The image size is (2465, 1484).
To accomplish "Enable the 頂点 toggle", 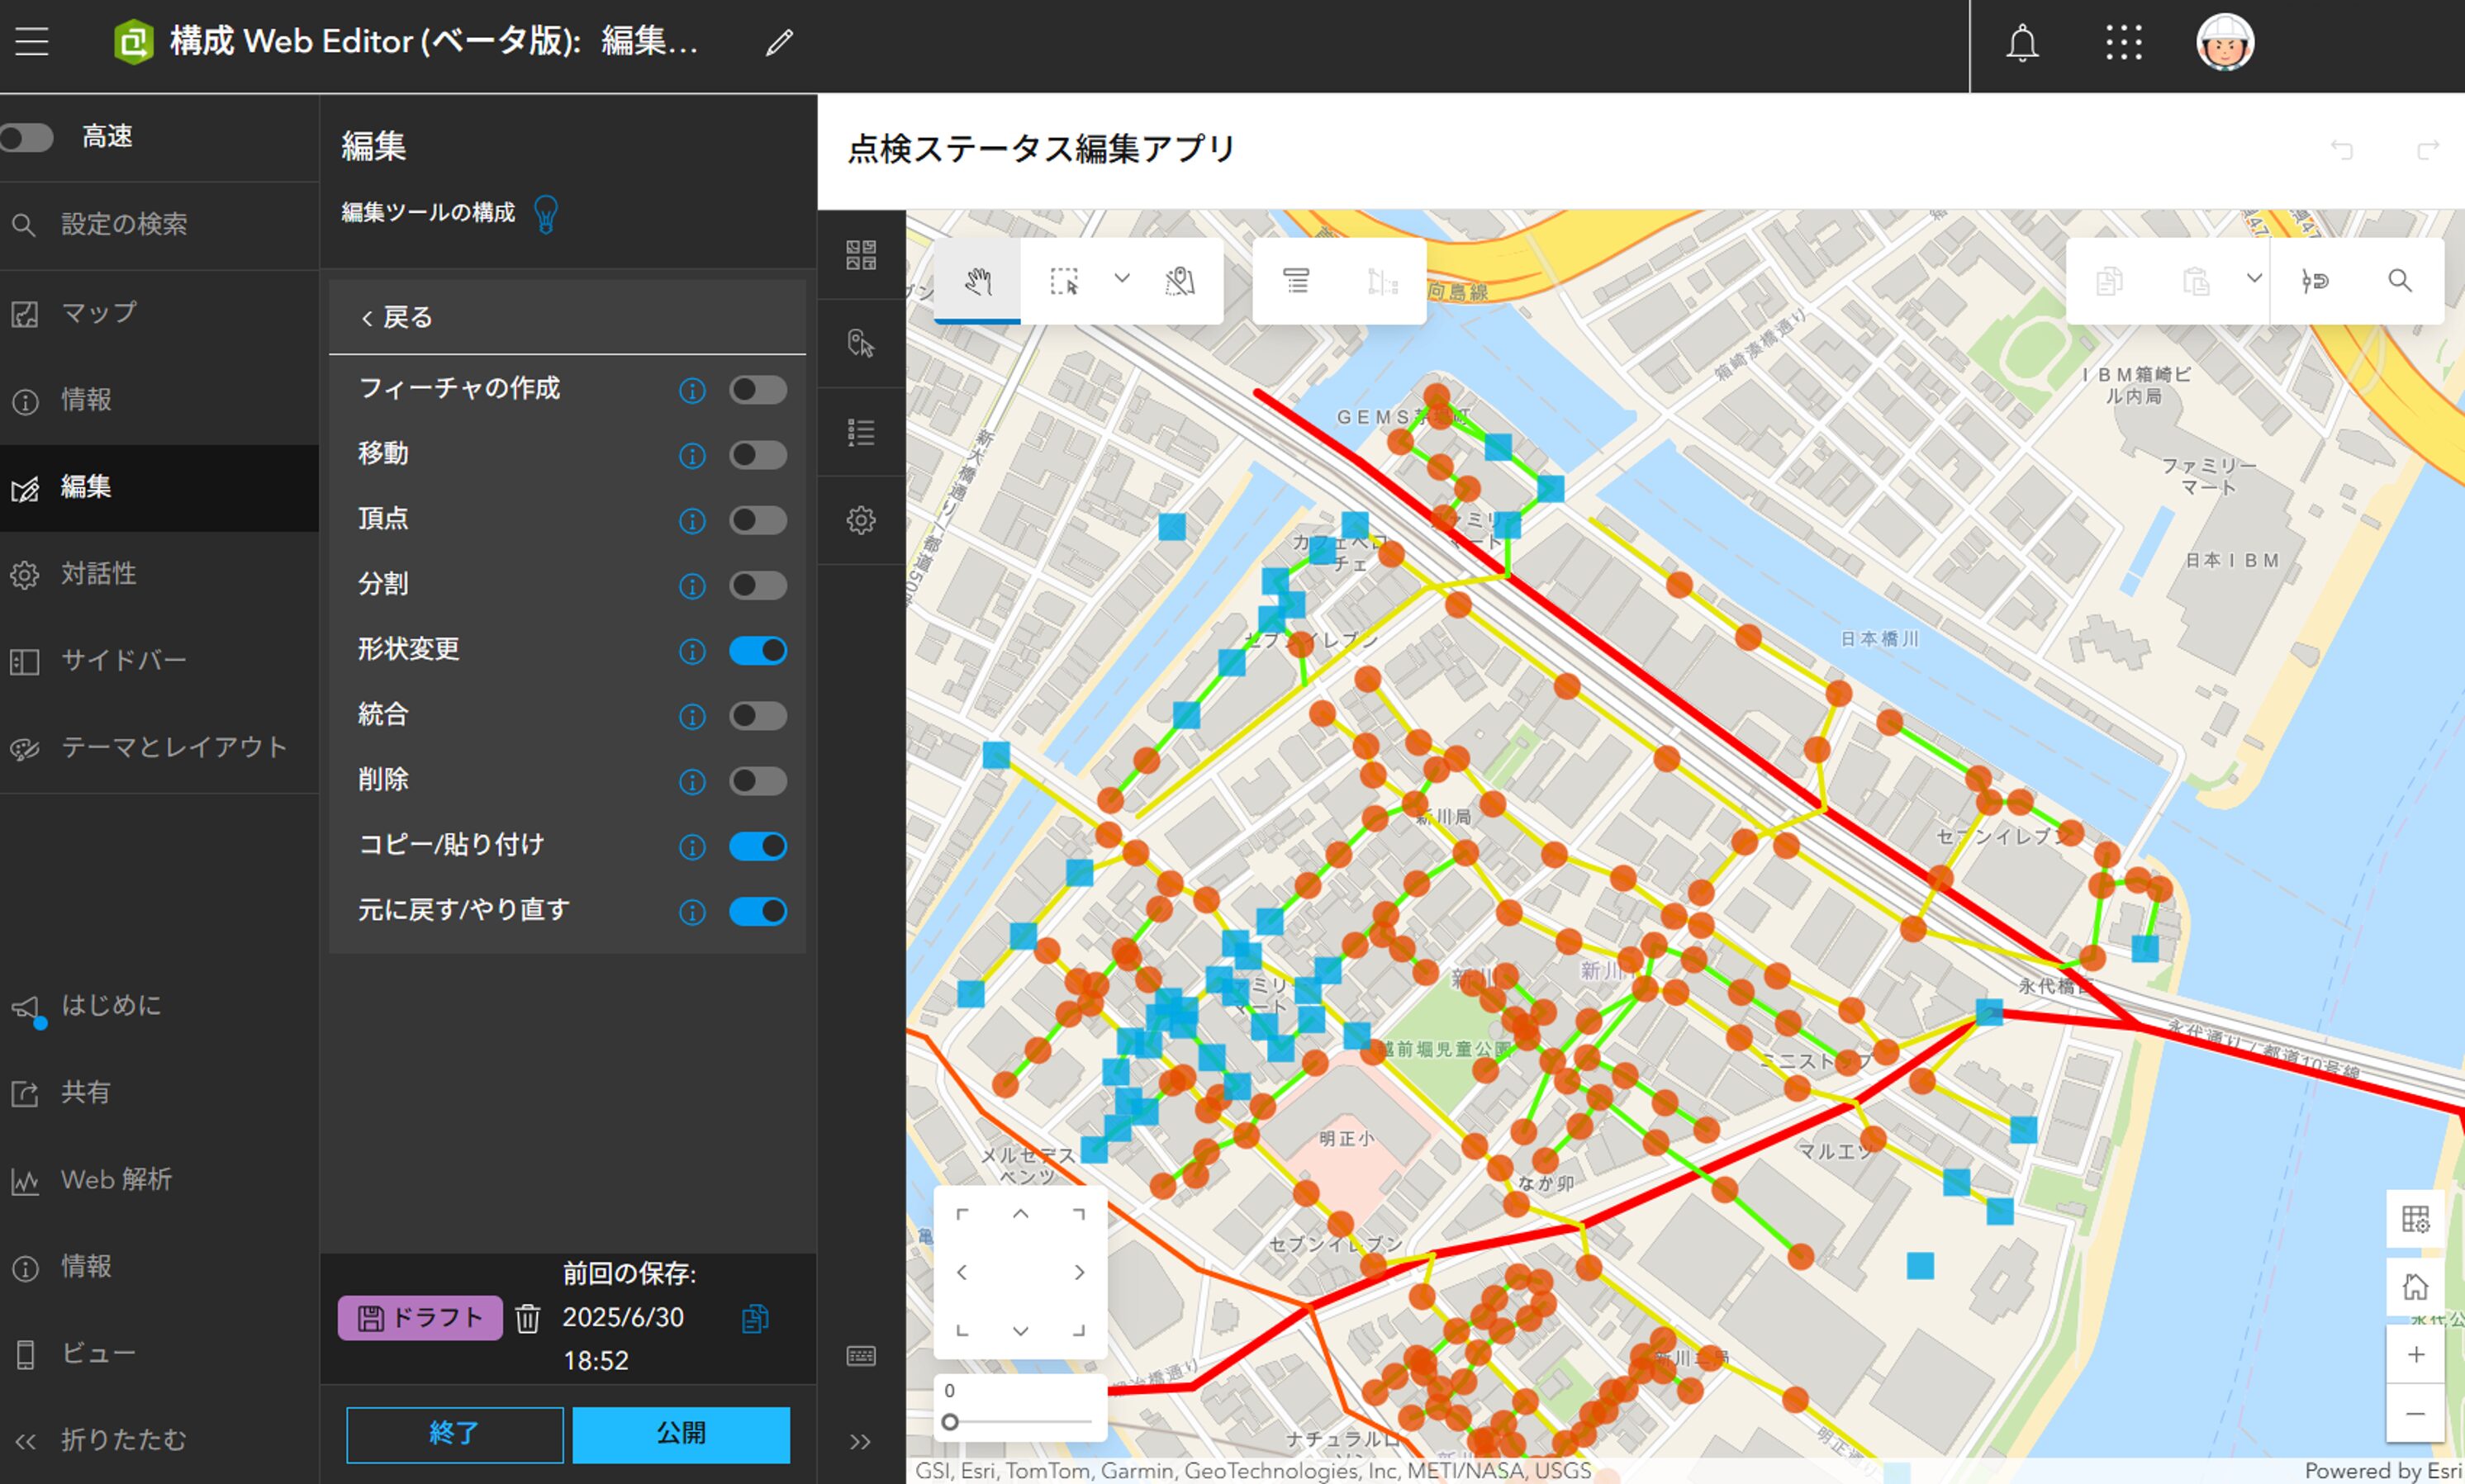I will coord(758,520).
